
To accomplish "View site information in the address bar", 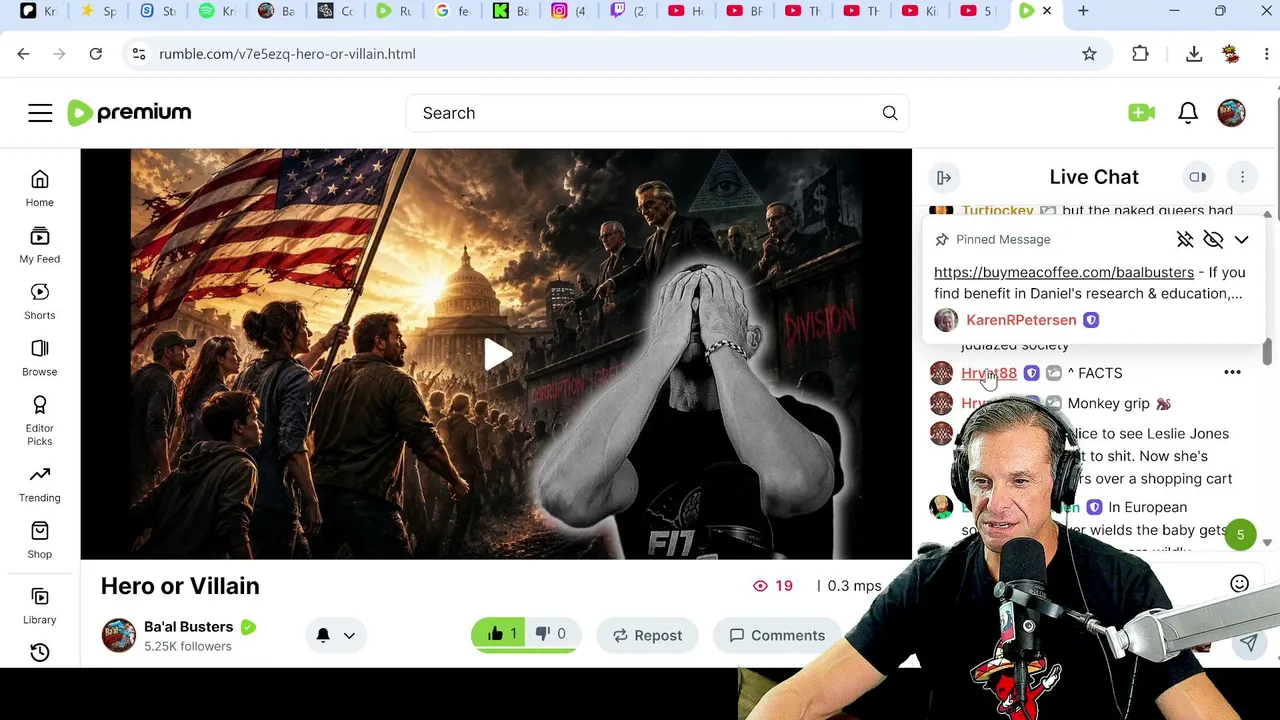I will [x=139, y=54].
